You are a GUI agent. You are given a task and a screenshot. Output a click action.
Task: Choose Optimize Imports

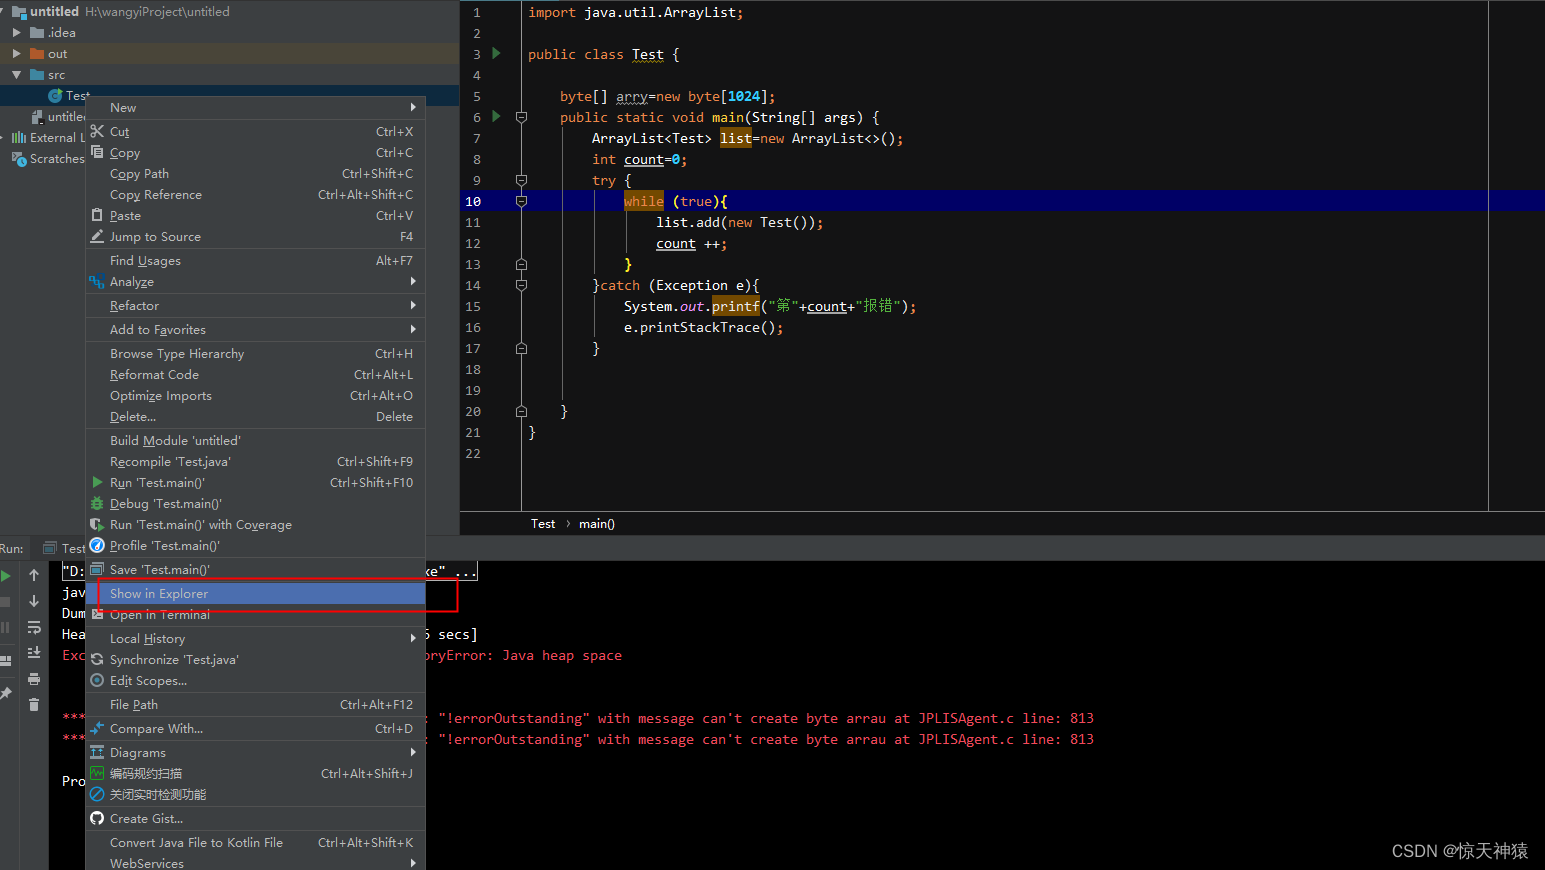pyautogui.click(x=255, y=395)
